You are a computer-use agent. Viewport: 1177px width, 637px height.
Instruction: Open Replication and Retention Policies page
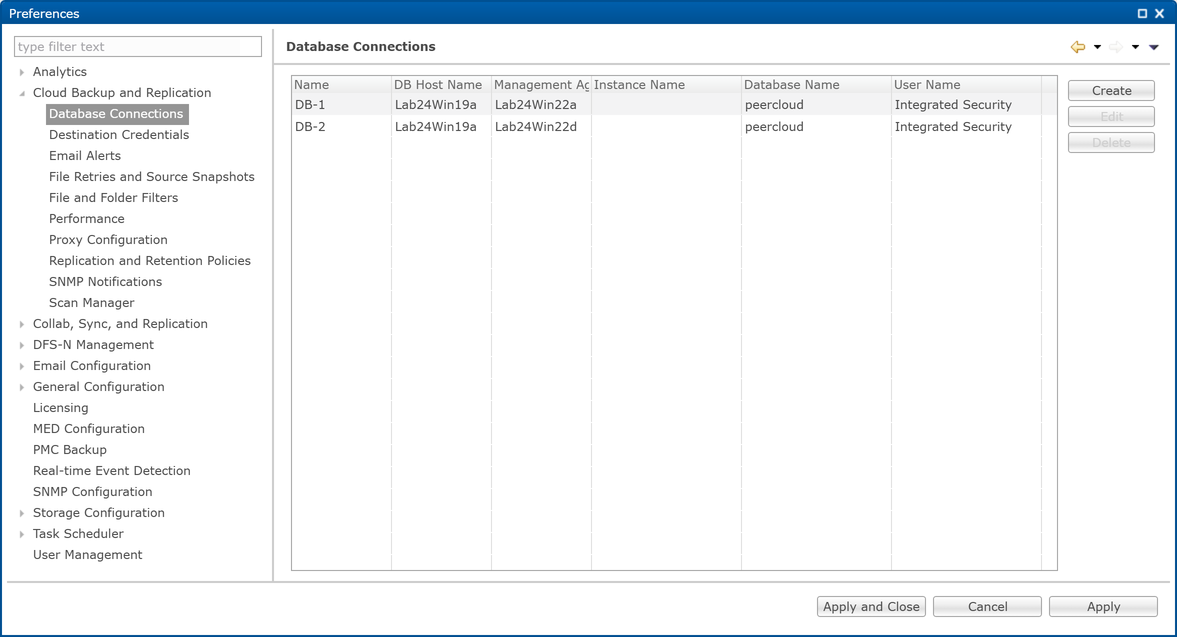coord(150,261)
